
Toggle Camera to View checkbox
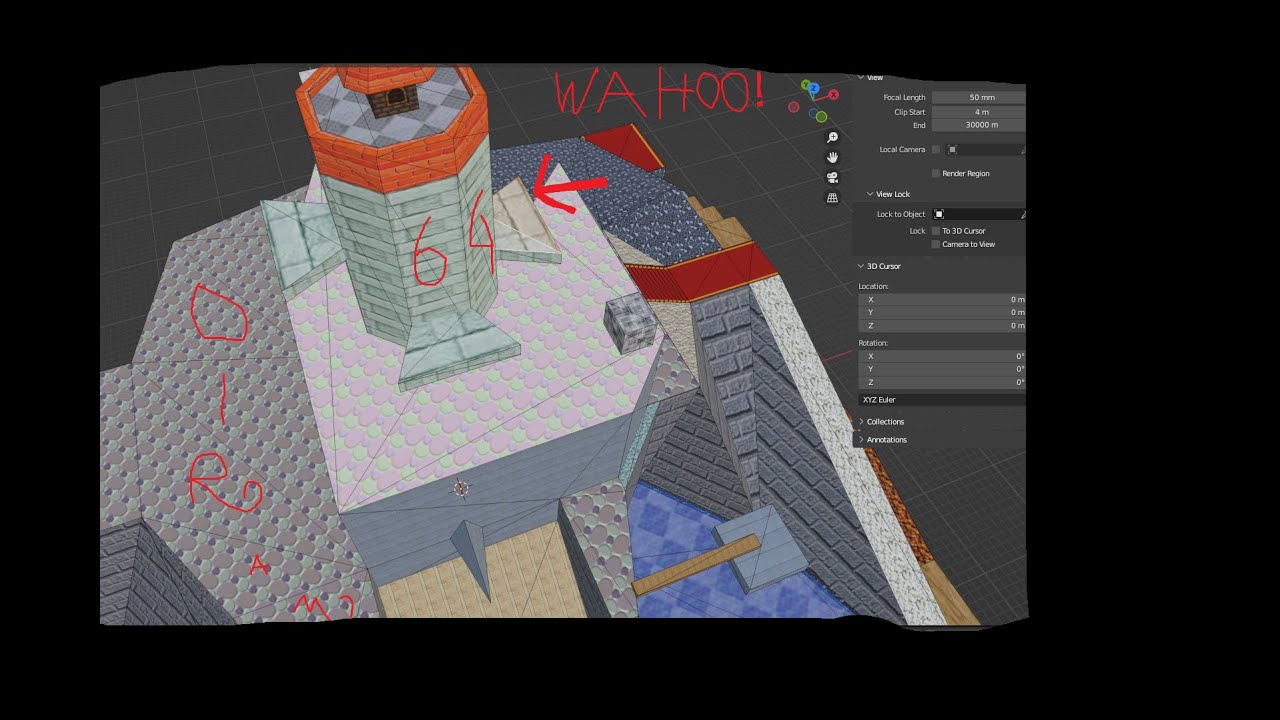pyautogui.click(x=936, y=244)
